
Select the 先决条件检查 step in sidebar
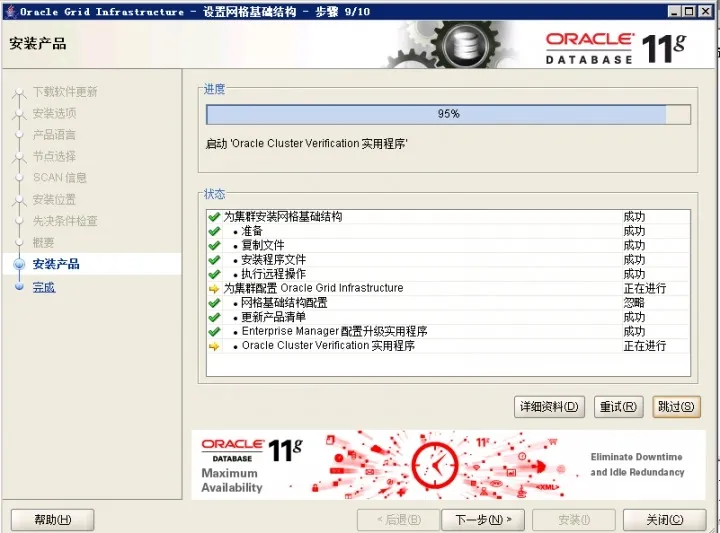[65, 221]
